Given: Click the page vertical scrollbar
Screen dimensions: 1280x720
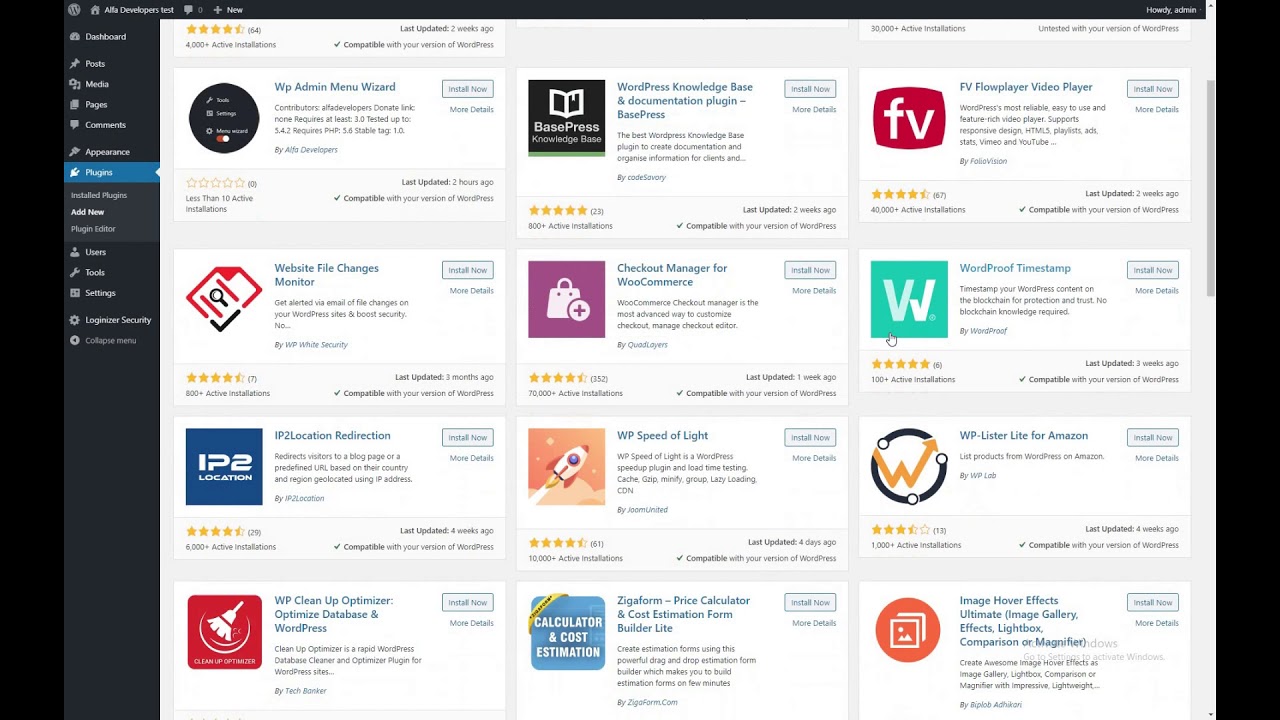Looking at the screenshot, I should (1212, 190).
